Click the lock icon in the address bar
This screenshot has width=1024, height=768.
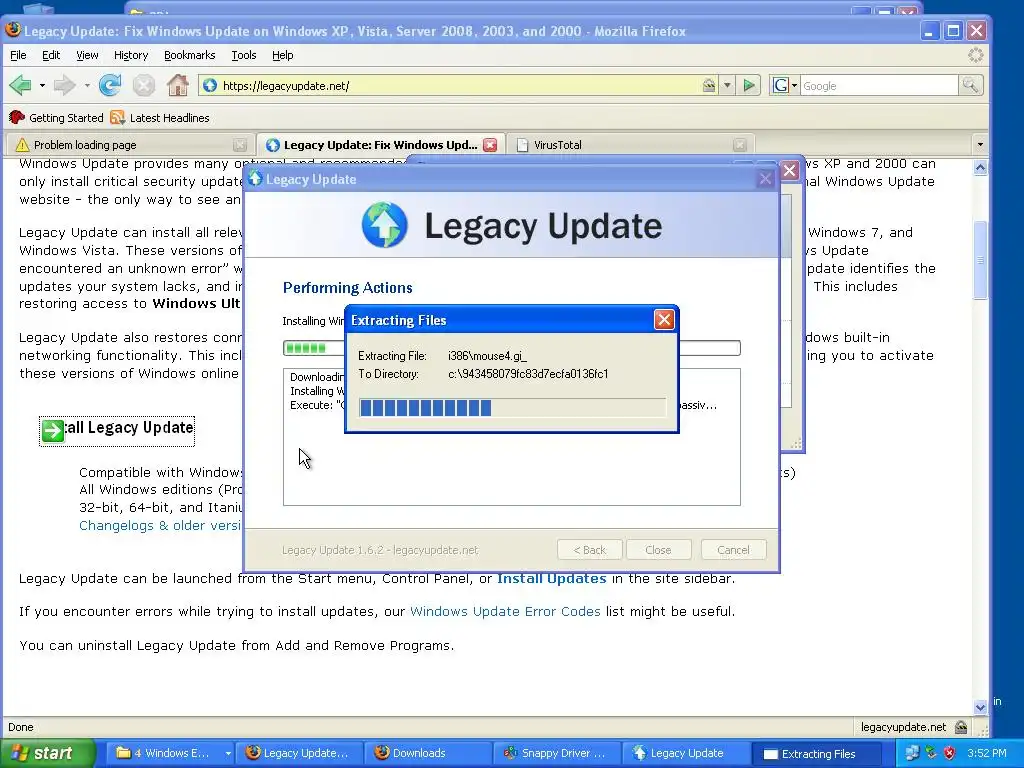click(x=709, y=86)
